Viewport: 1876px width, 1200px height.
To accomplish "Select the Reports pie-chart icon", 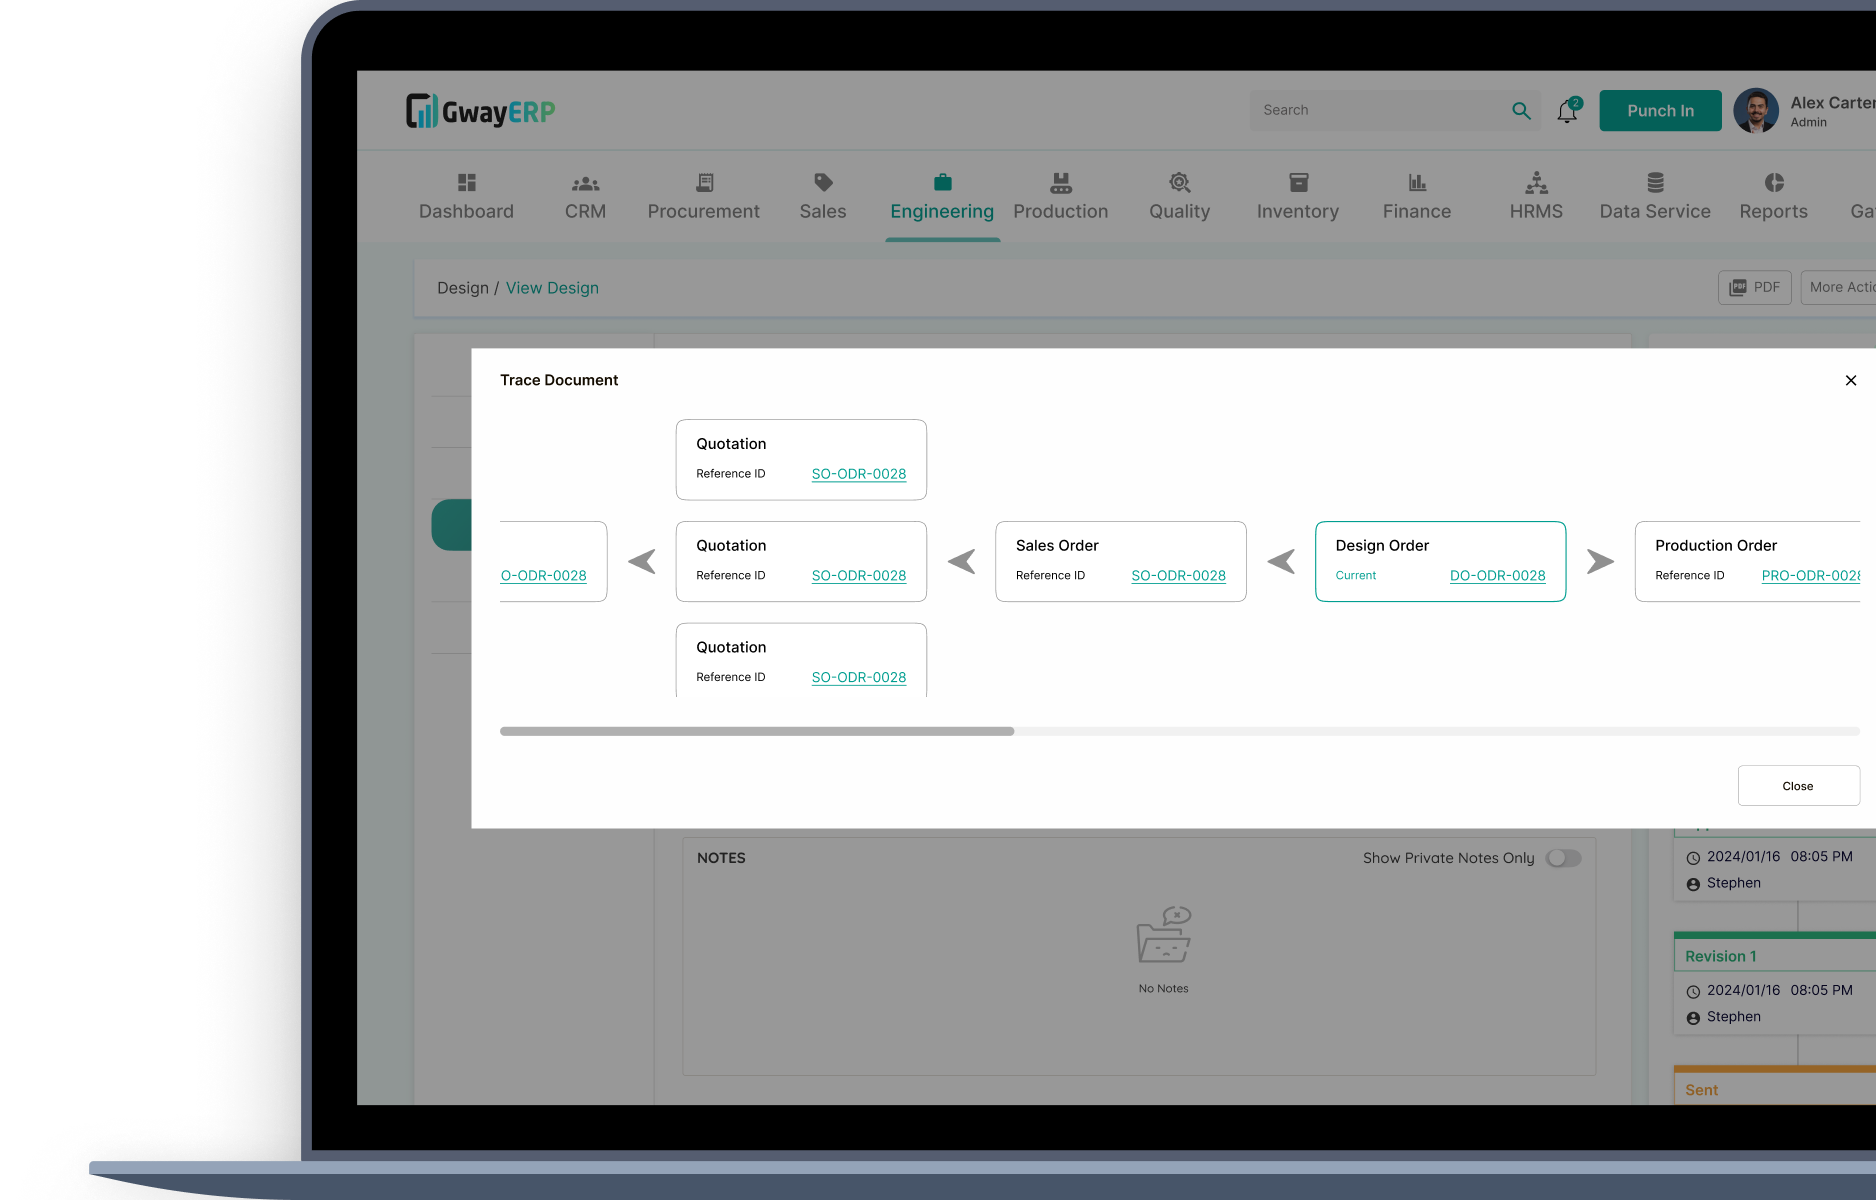I will 1773,182.
